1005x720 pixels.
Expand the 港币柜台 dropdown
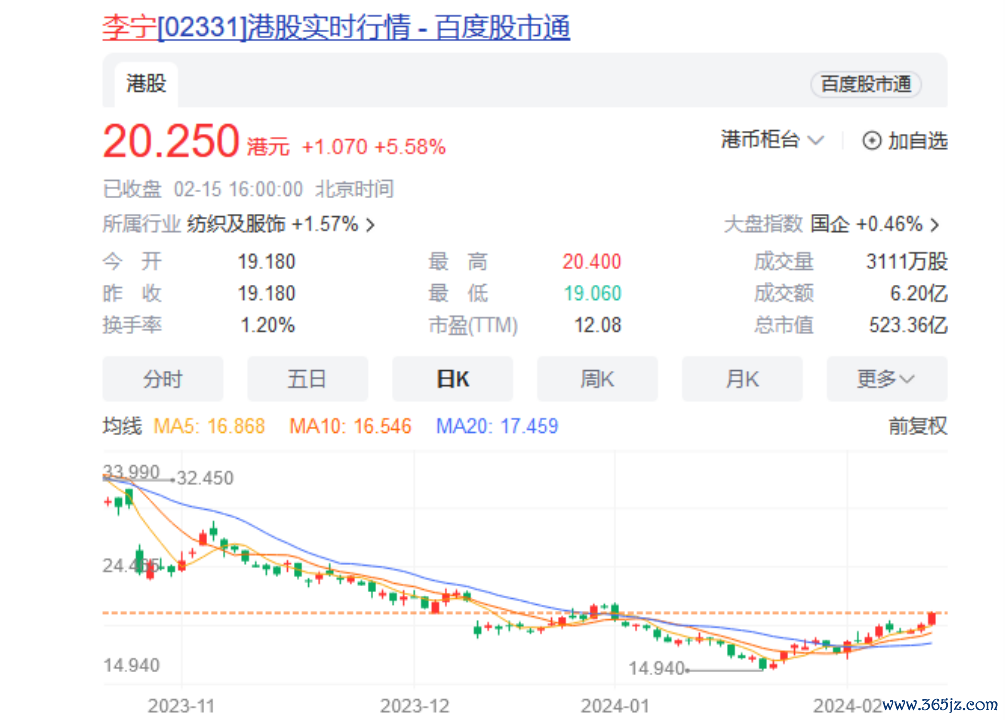pyautogui.click(x=772, y=139)
